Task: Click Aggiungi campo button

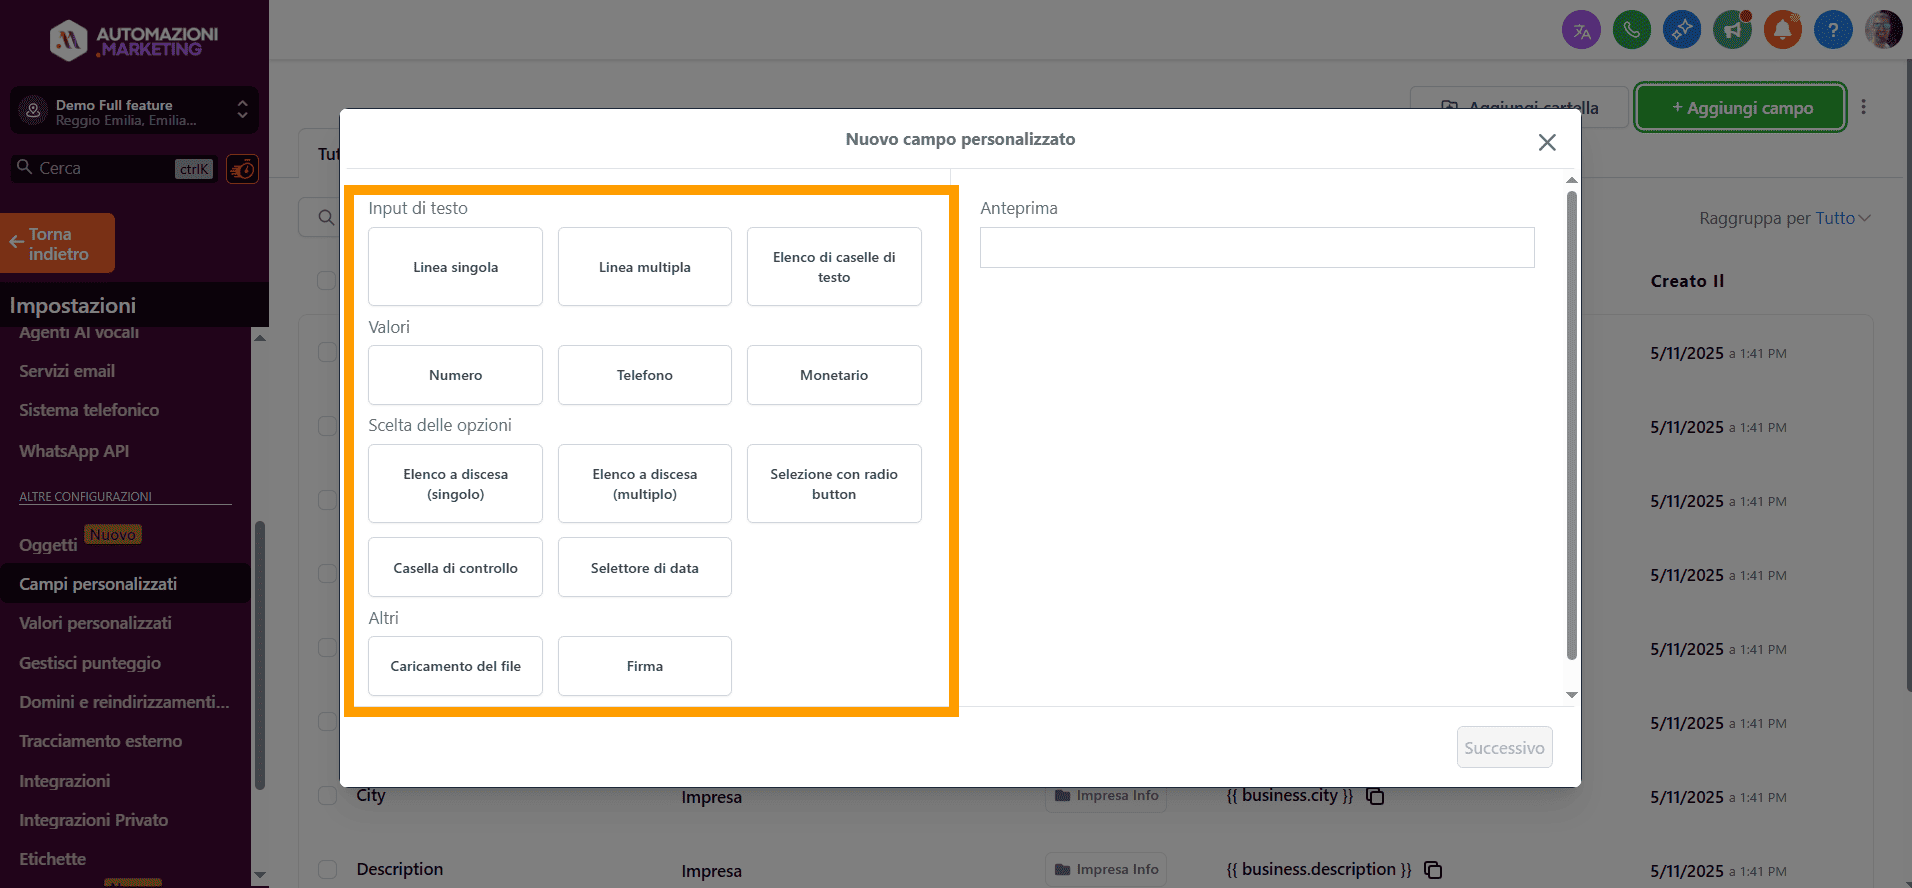Action: tap(1740, 107)
